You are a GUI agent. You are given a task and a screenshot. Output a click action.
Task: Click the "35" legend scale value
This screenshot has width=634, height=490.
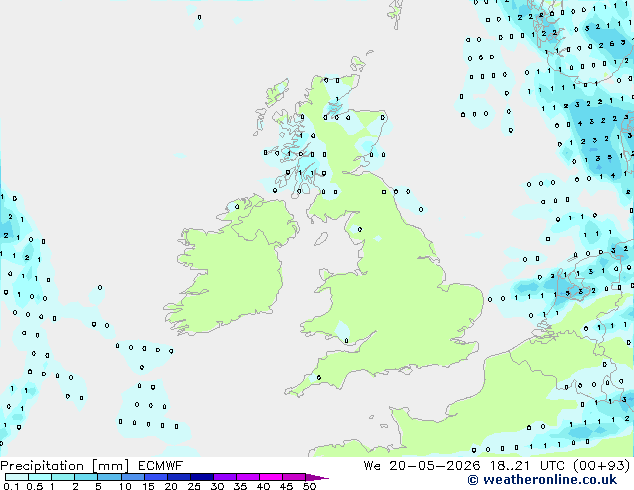(240, 486)
